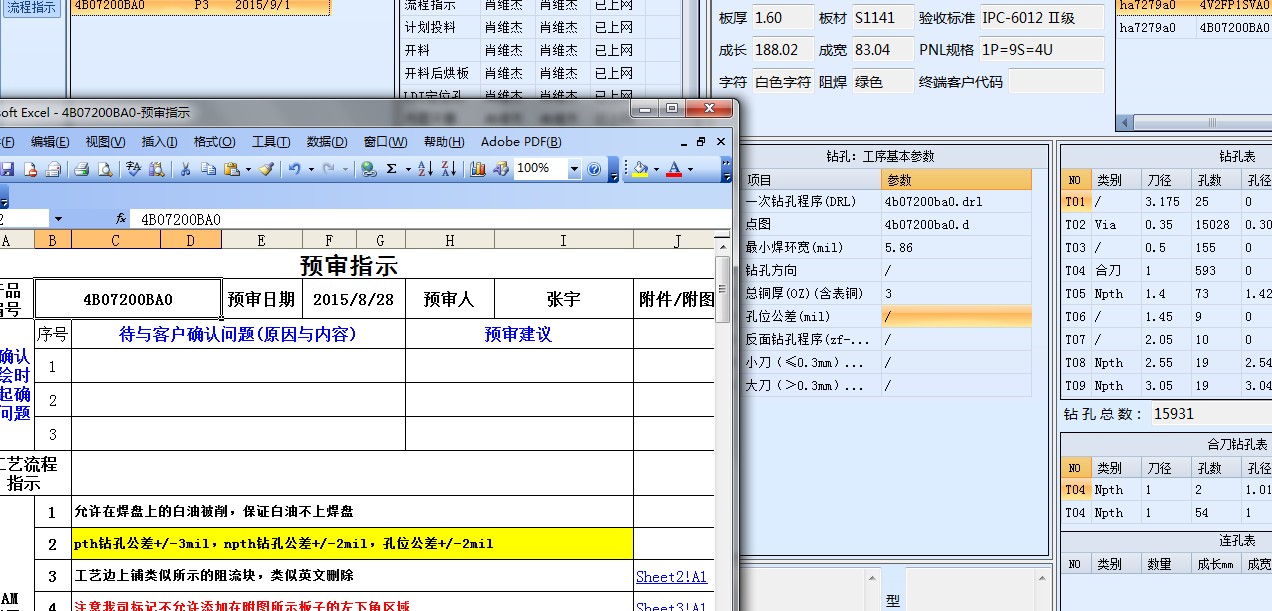Click the Insert Hyperlink globe icon
This screenshot has width=1272, height=611.
(368, 169)
